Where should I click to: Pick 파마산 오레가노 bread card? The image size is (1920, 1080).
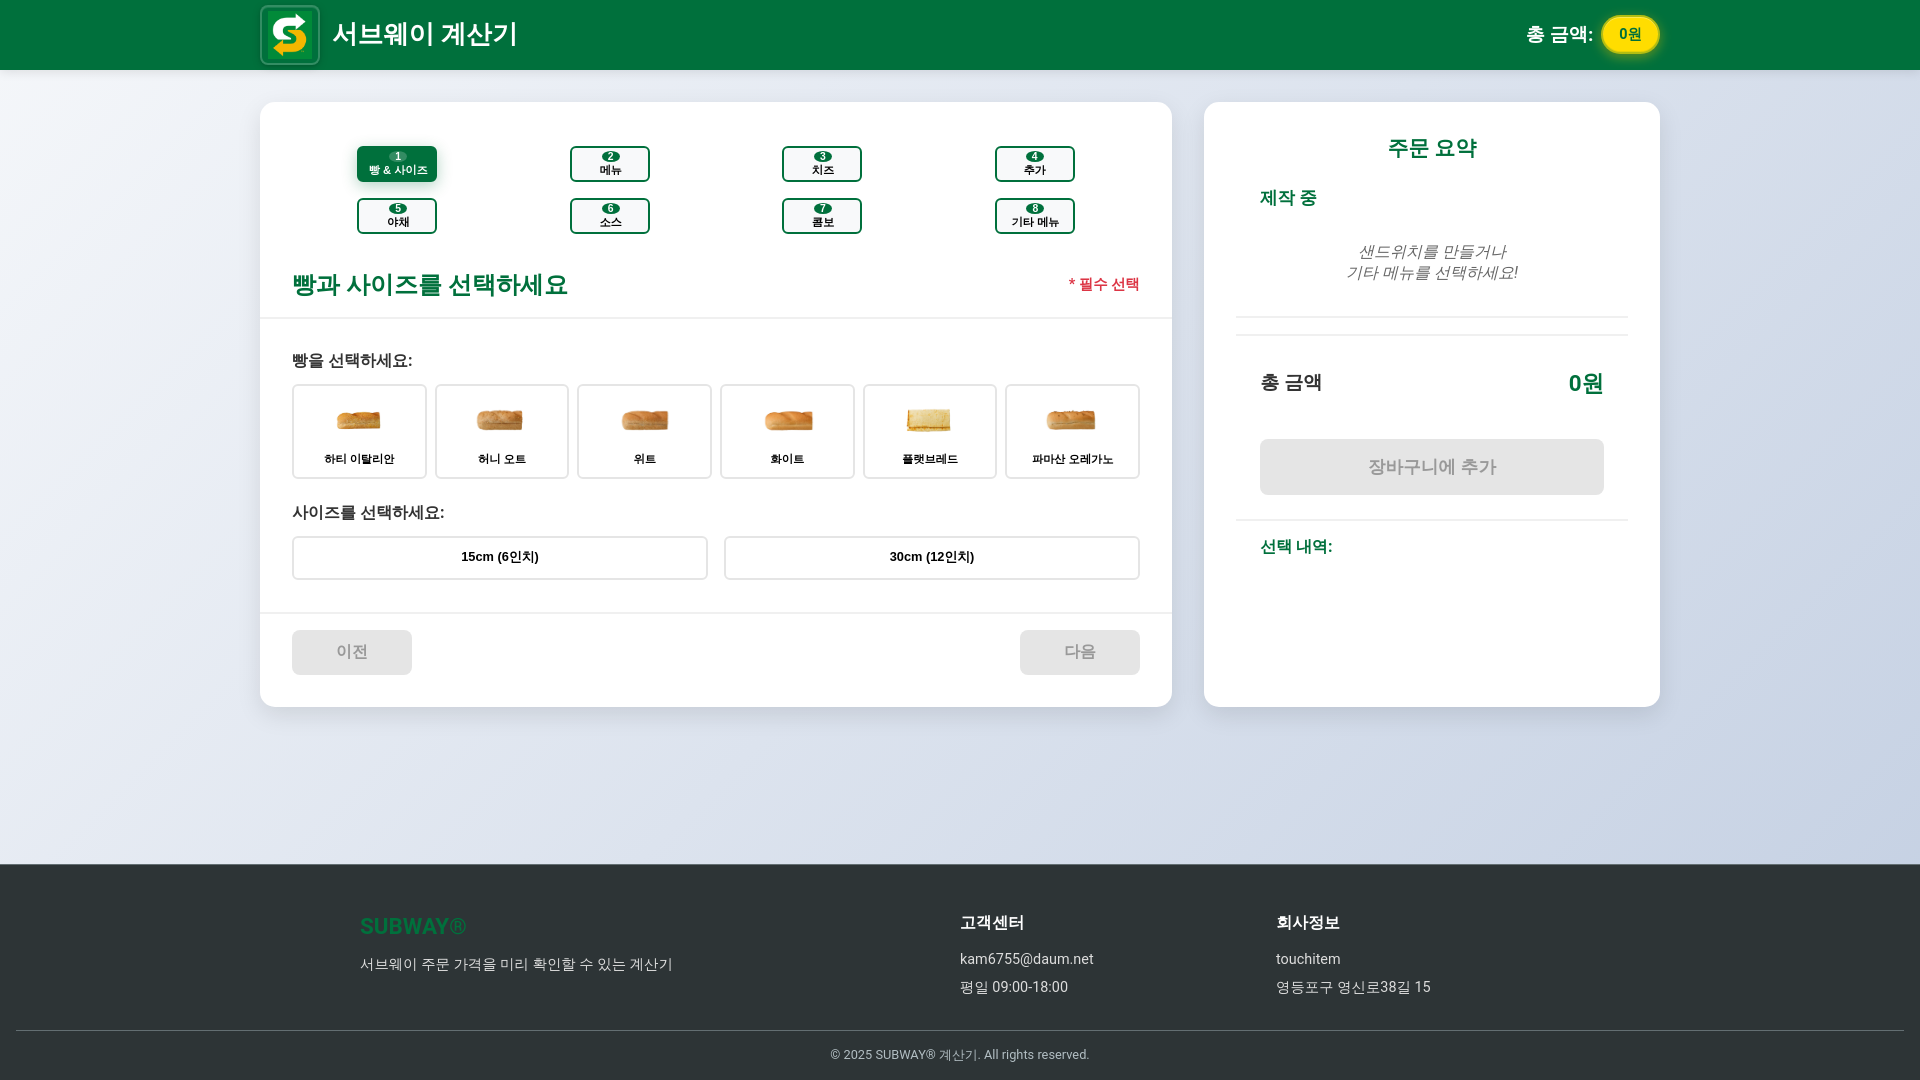(1072, 431)
